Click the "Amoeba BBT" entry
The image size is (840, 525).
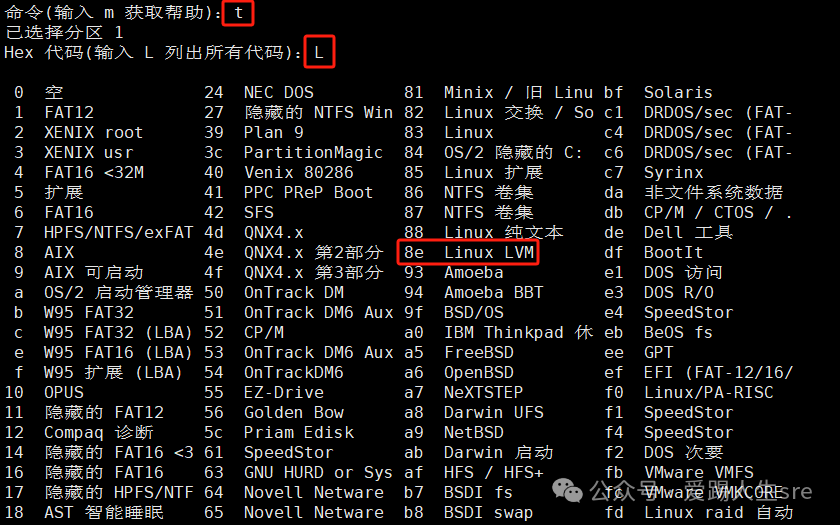click(x=494, y=292)
